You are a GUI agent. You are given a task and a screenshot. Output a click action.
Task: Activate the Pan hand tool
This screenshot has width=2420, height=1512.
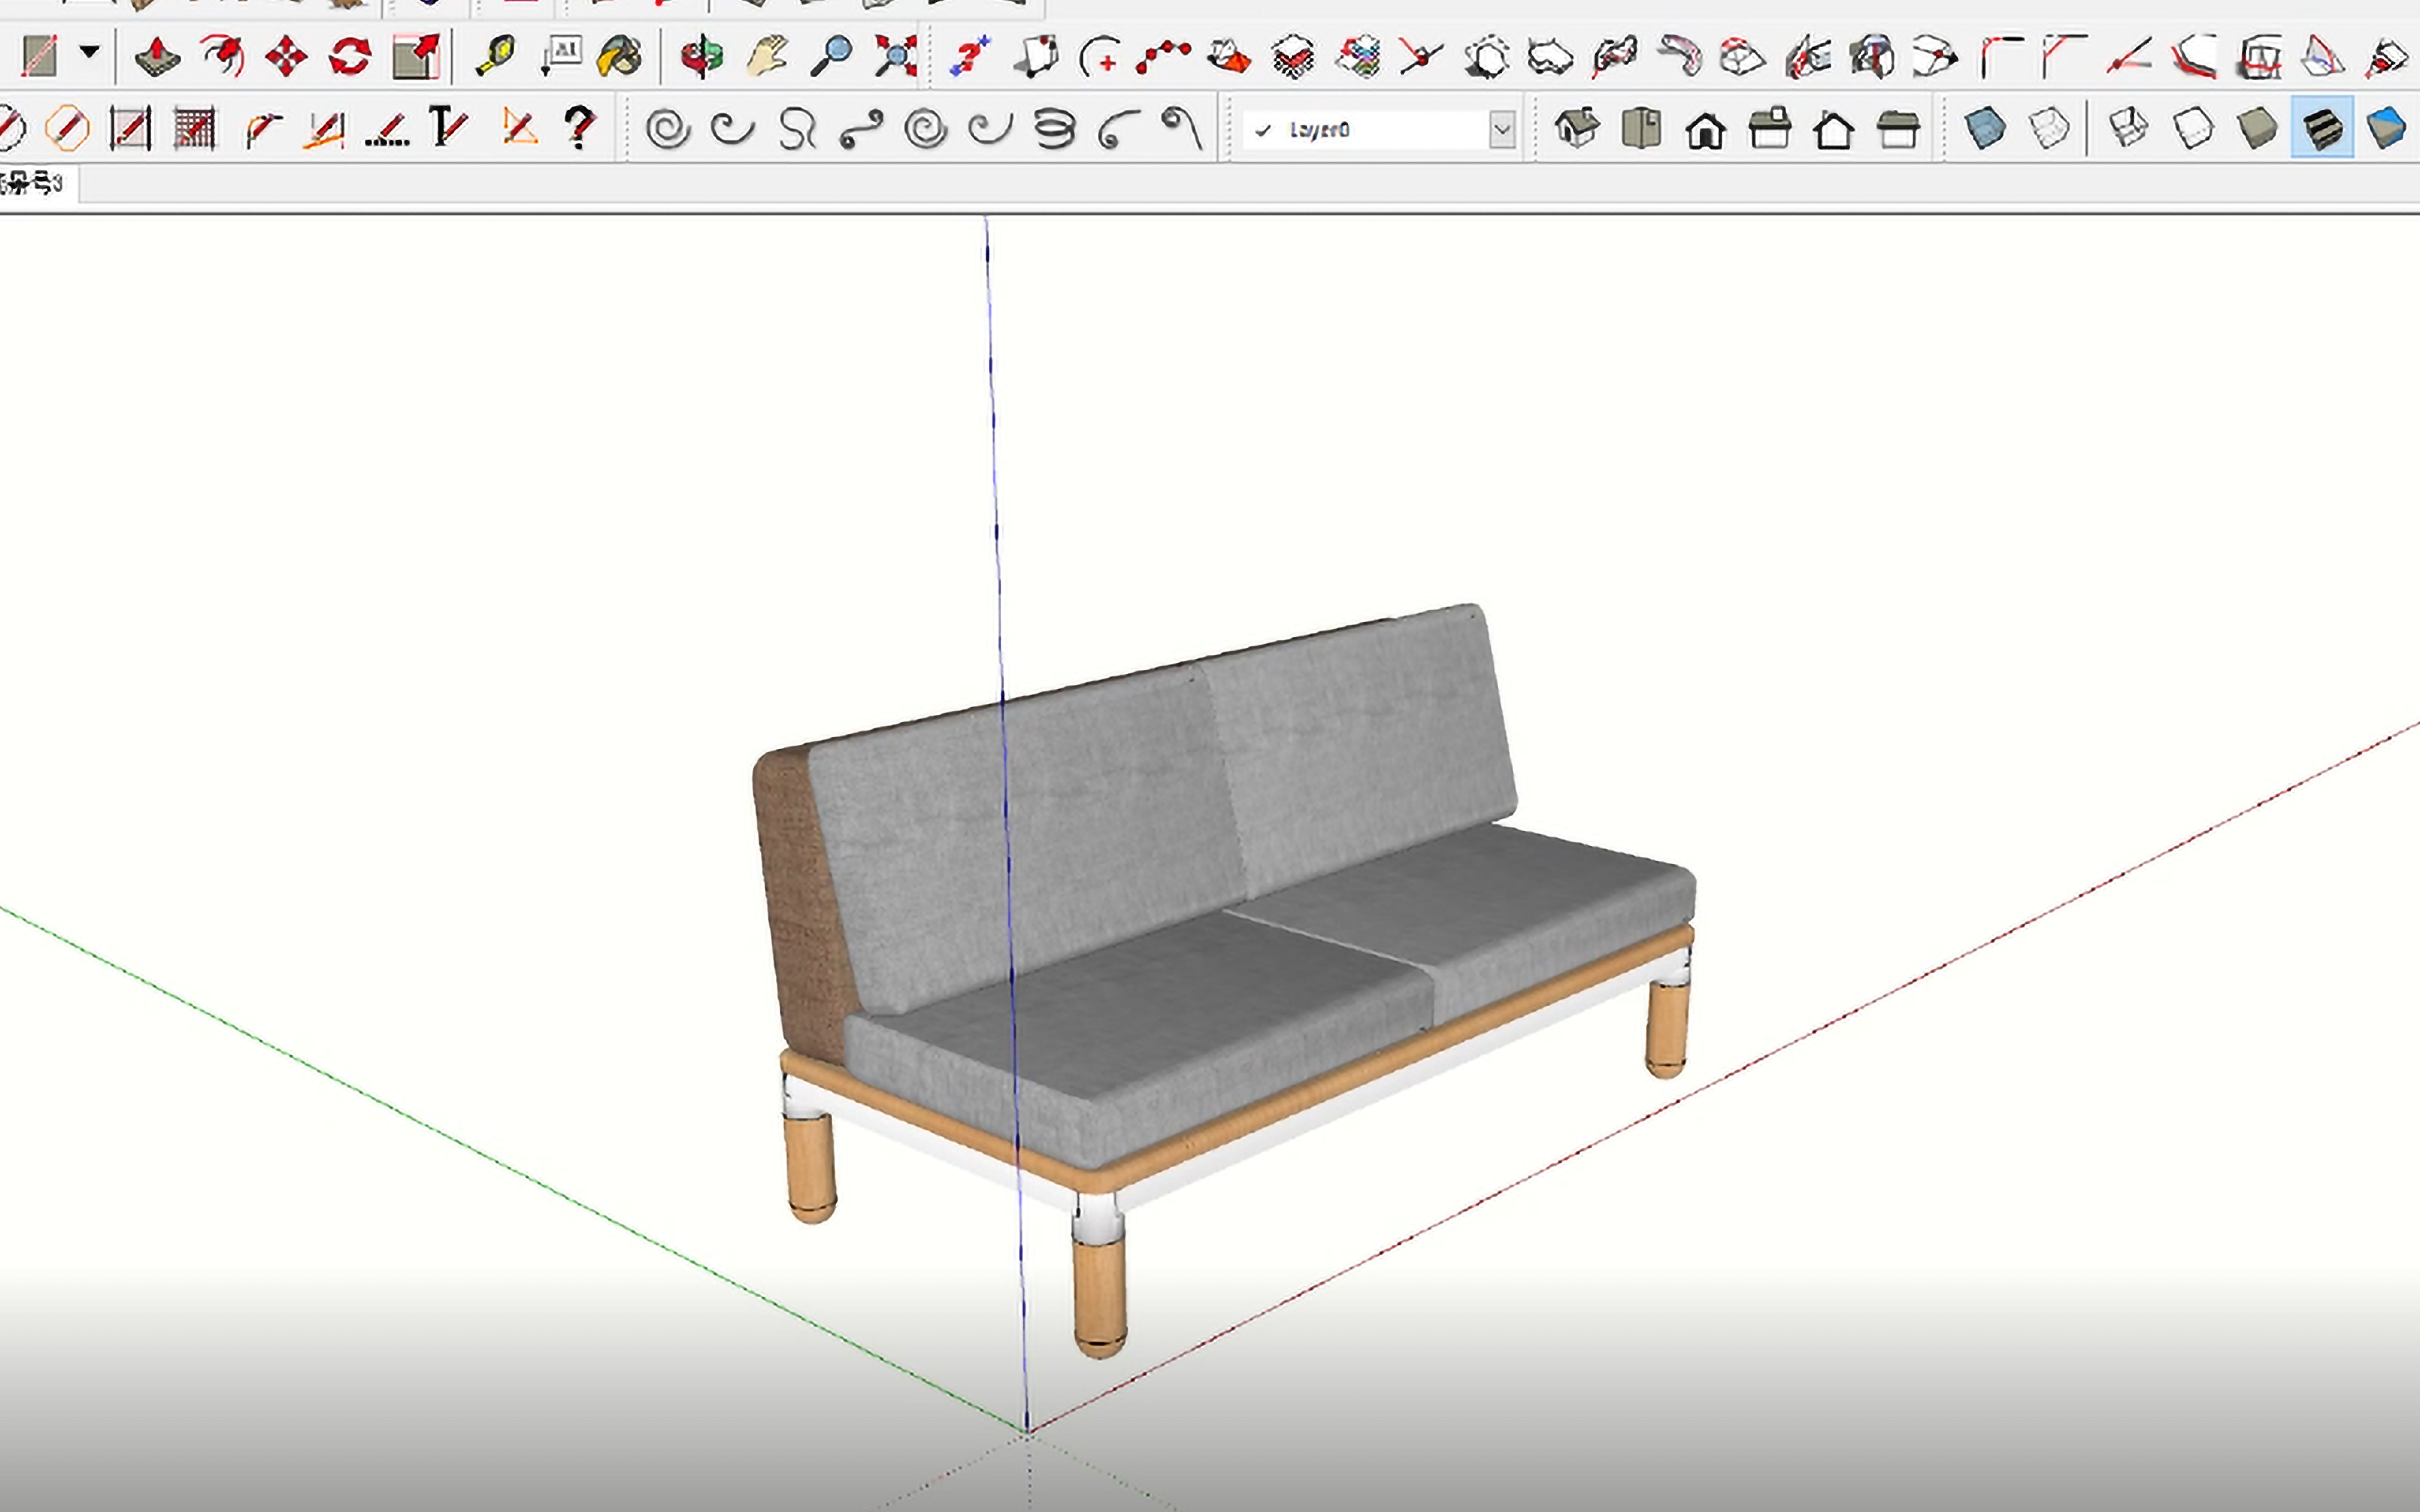point(767,56)
